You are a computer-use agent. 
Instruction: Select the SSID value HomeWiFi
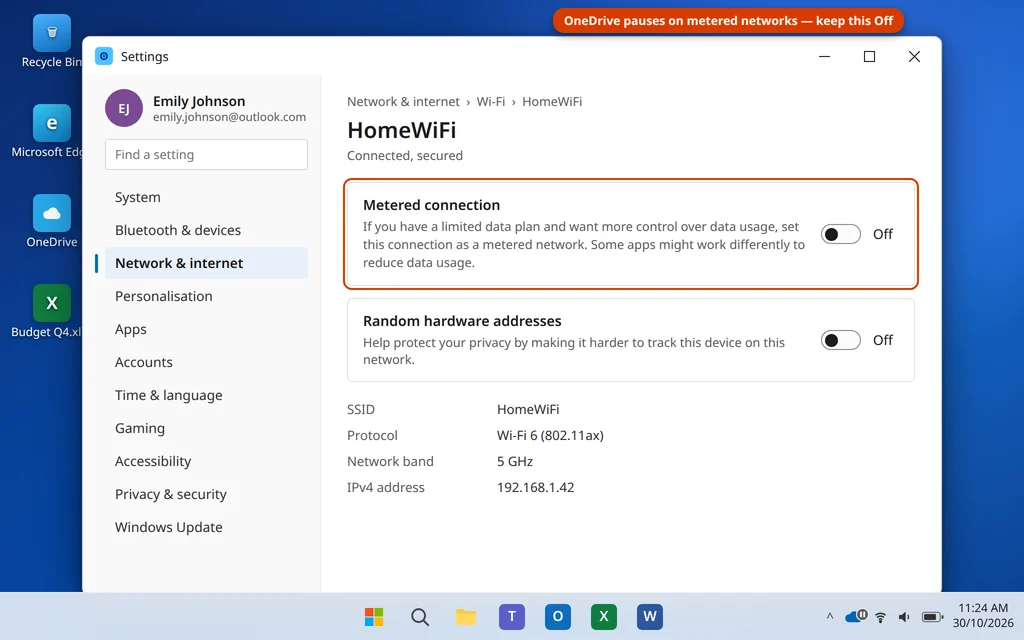pos(528,409)
